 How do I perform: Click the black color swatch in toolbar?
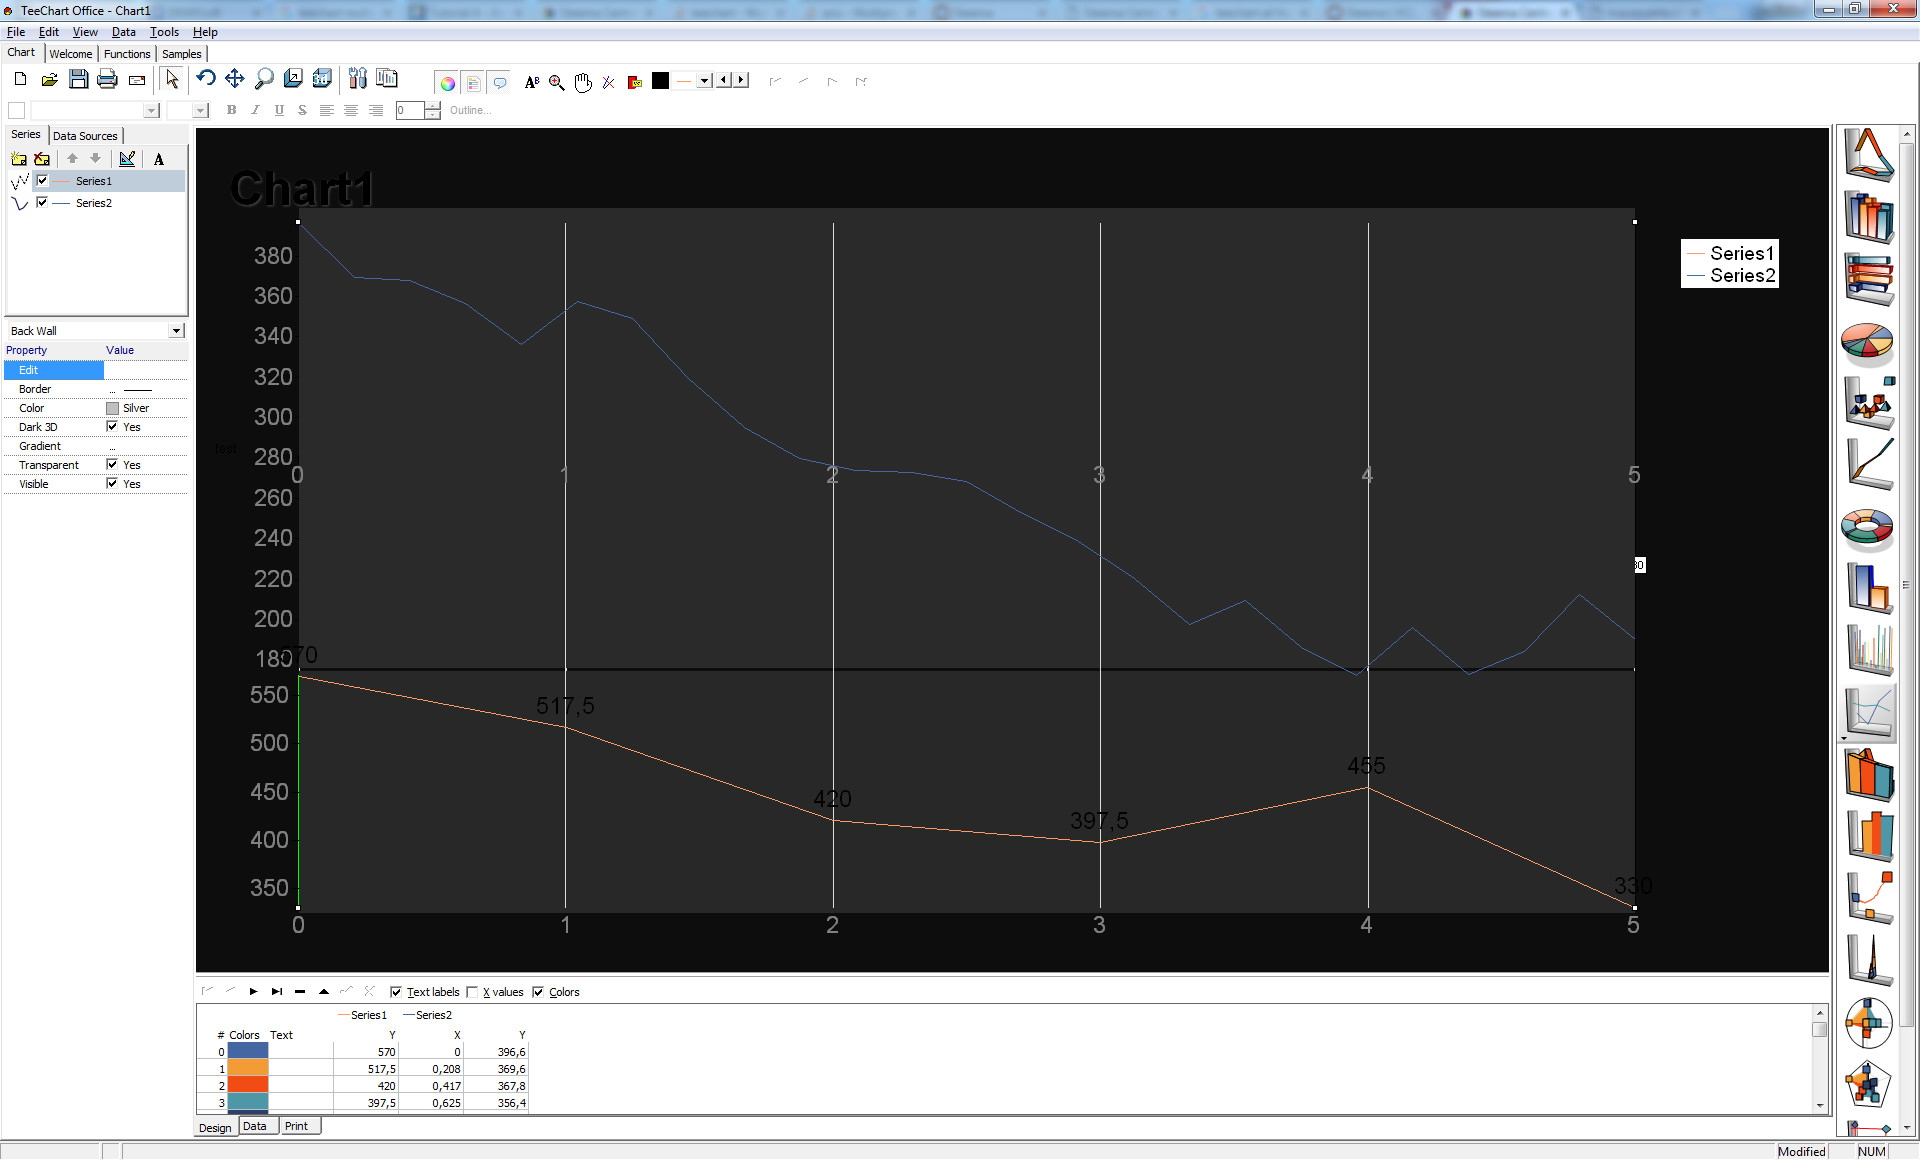coord(660,81)
